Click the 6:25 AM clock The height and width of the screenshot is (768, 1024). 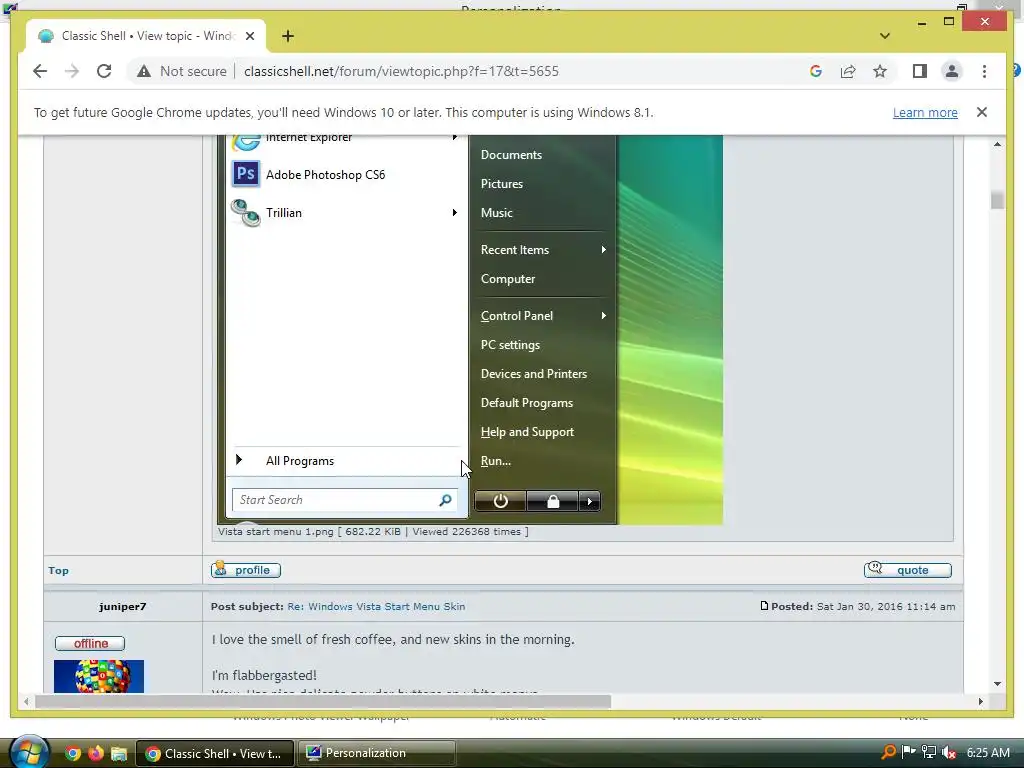pos(988,752)
